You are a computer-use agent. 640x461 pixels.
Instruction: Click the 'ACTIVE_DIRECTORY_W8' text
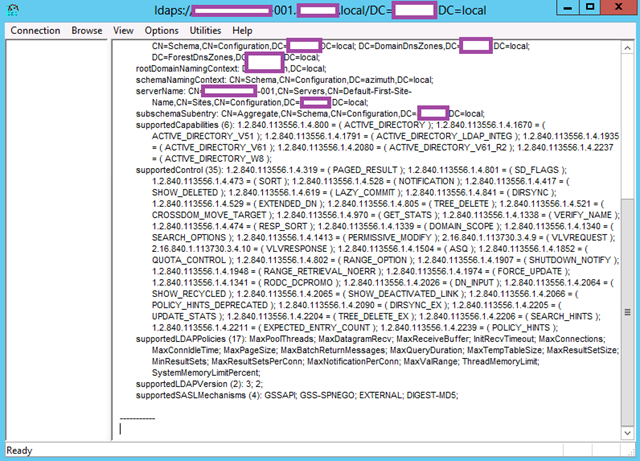click(x=214, y=158)
